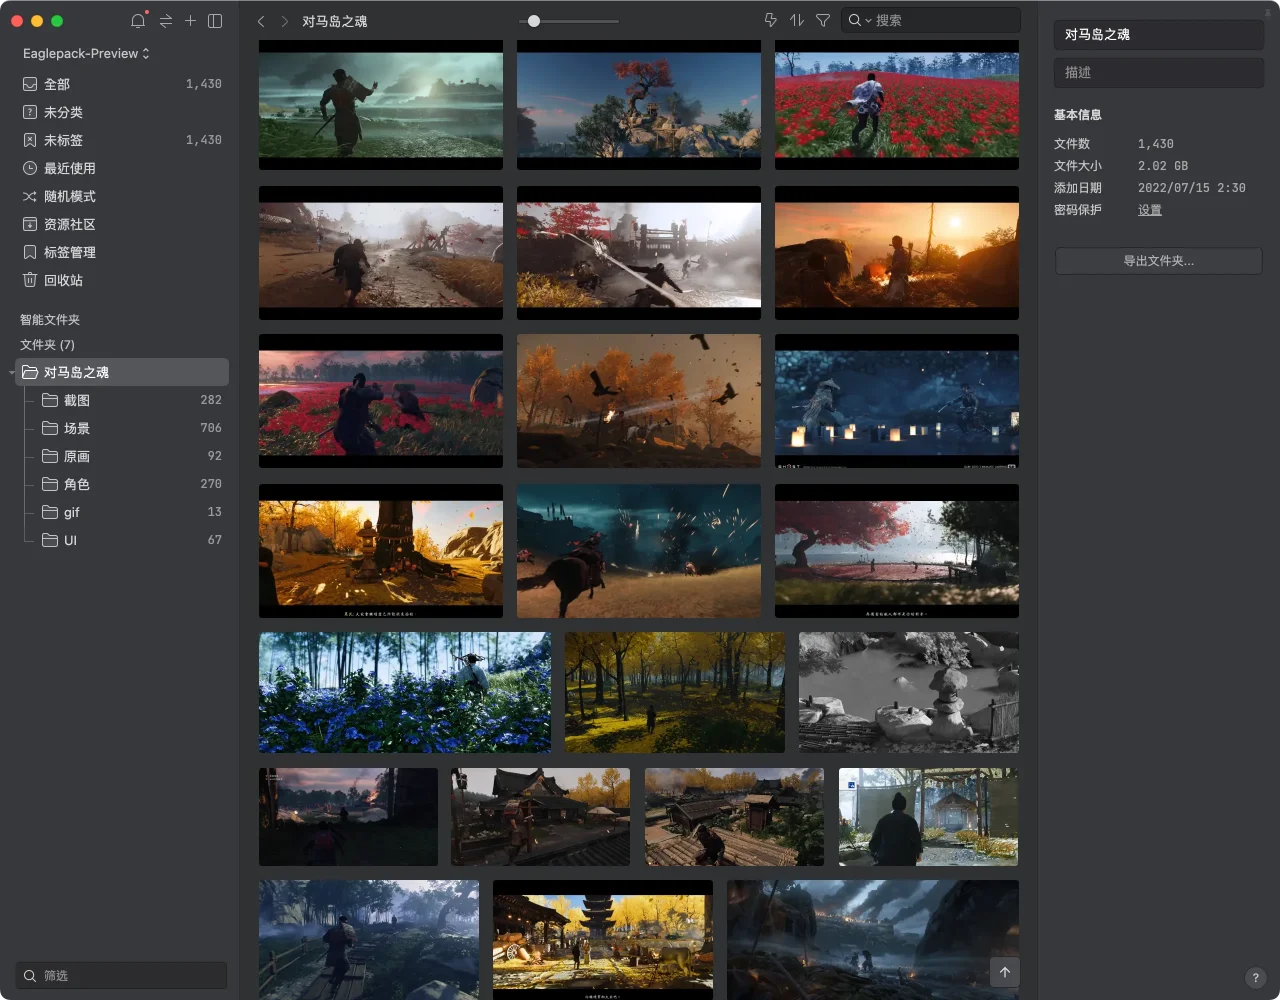The width and height of the screenshot is (1280, 1000).
Task: Select 未分类 in the sidebar
Action: point(122,112)
